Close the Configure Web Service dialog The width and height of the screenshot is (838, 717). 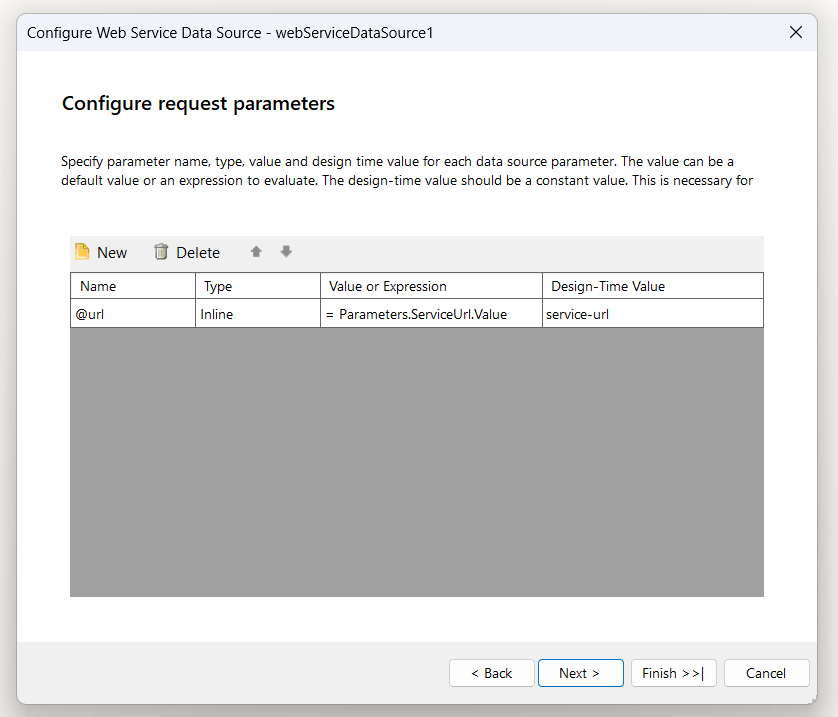pyautogui.click(x=796, y=32)
